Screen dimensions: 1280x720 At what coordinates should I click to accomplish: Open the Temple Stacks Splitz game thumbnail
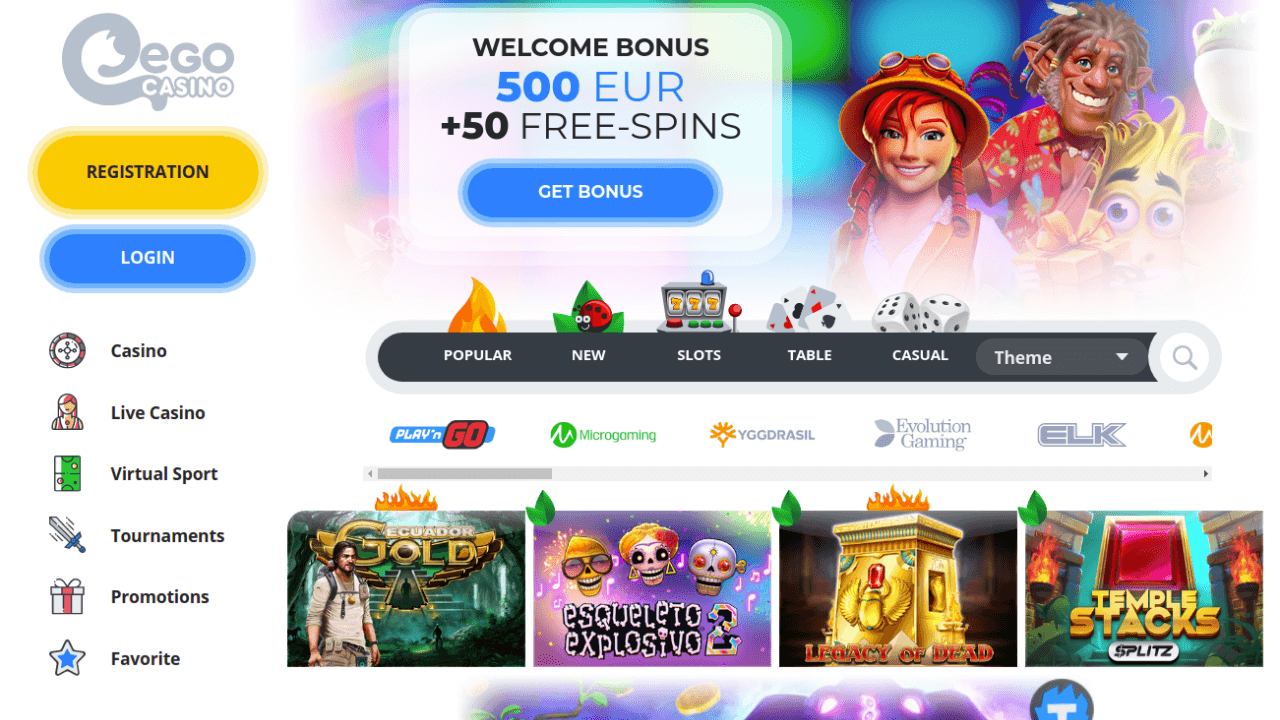click(1144, 589)
